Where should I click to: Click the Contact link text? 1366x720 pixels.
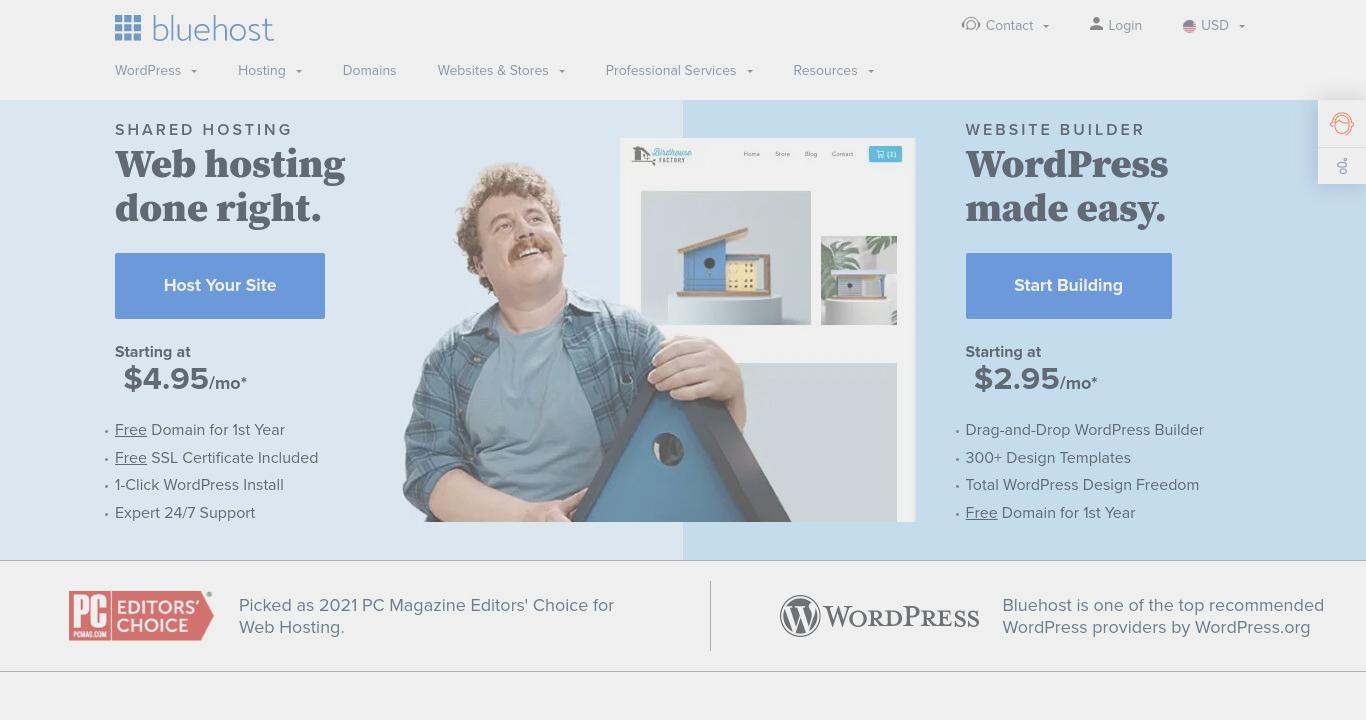pyautogui.click(x=1009, y=25)
